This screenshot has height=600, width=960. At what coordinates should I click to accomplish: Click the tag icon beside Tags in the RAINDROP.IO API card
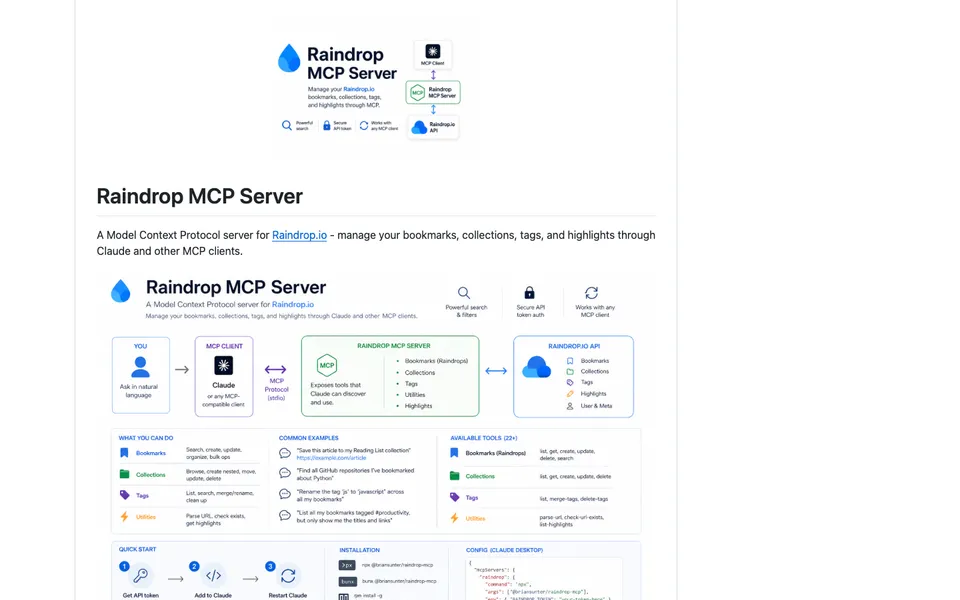pos(570,382)
